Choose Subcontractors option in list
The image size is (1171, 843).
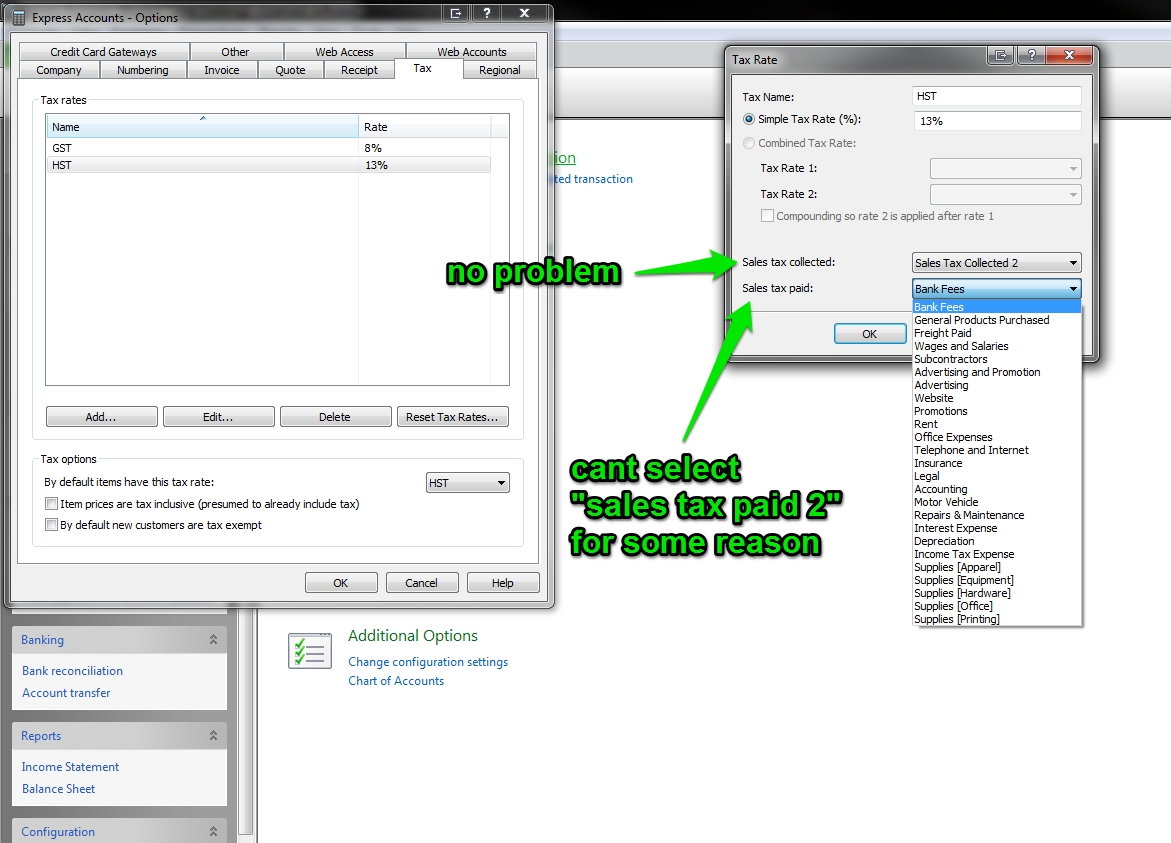[997, 359]
